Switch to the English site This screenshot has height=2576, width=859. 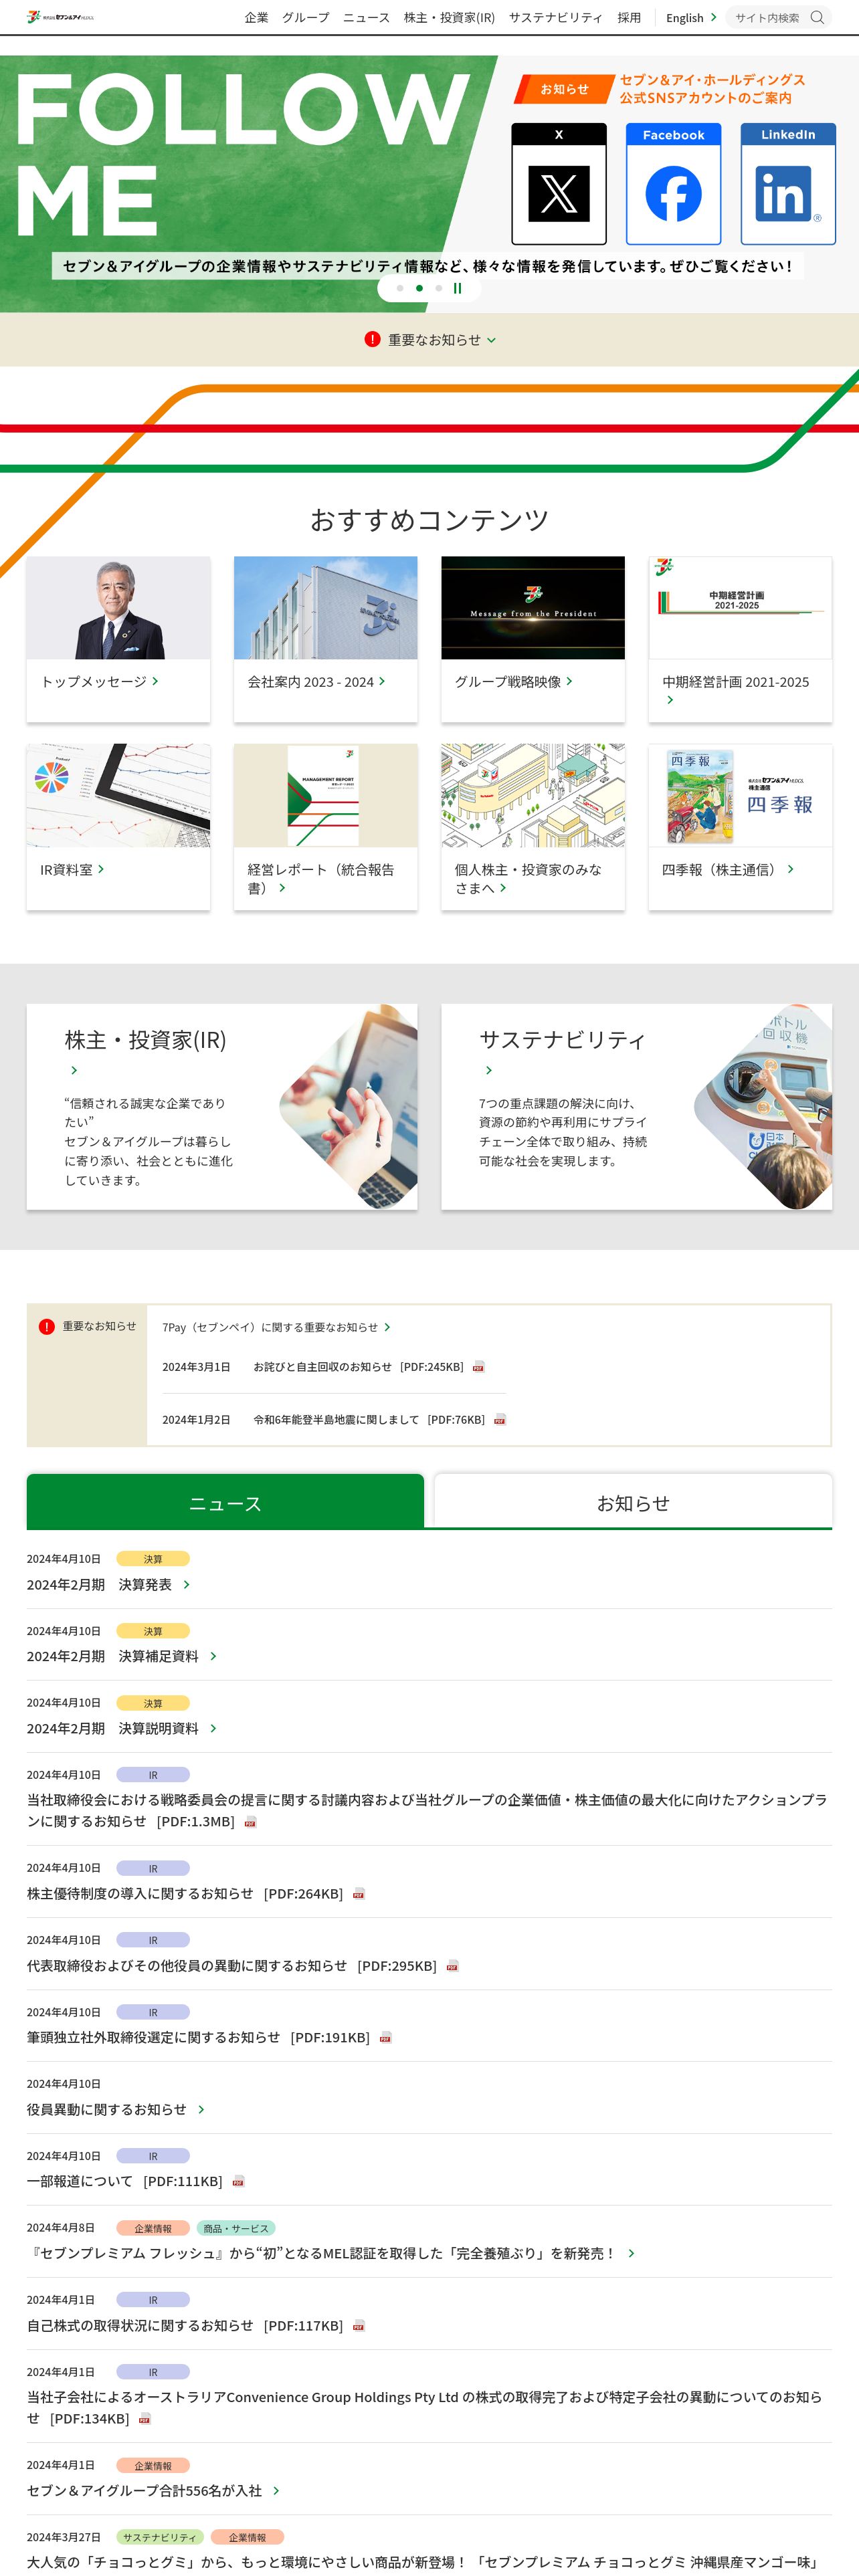691,18
